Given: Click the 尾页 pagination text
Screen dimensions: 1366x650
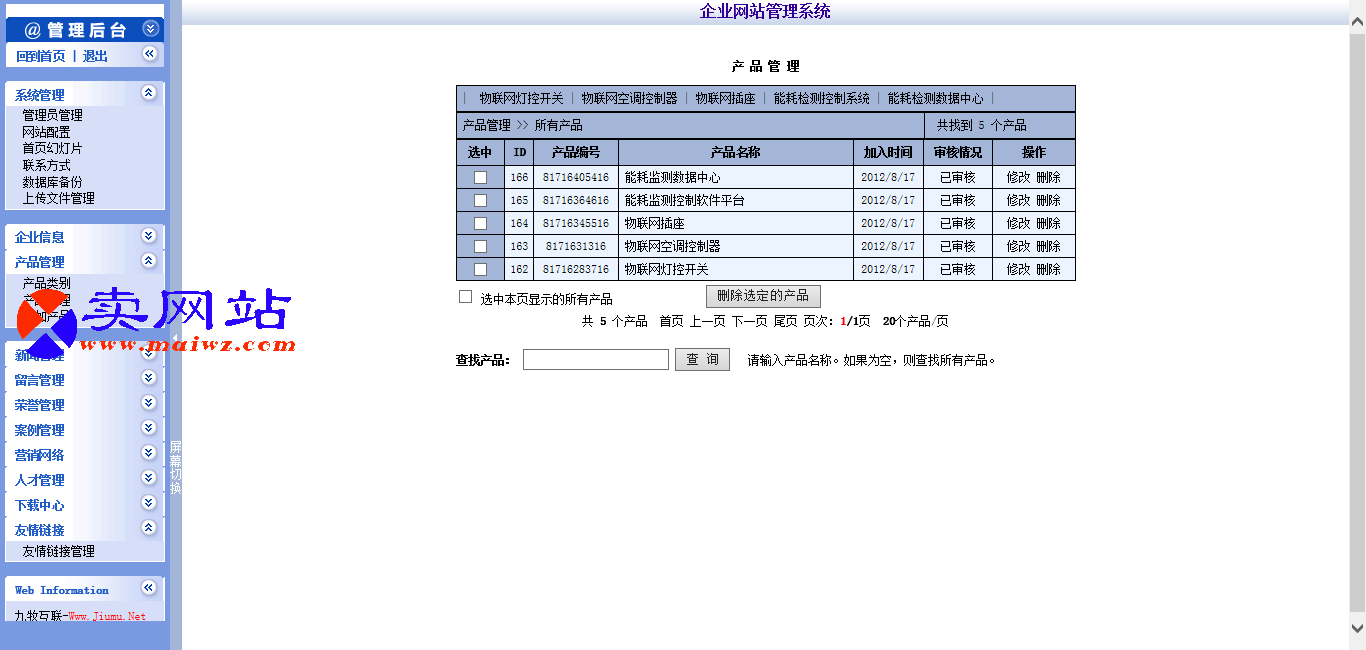Looking at the screenshot, I should click(786, 322).
